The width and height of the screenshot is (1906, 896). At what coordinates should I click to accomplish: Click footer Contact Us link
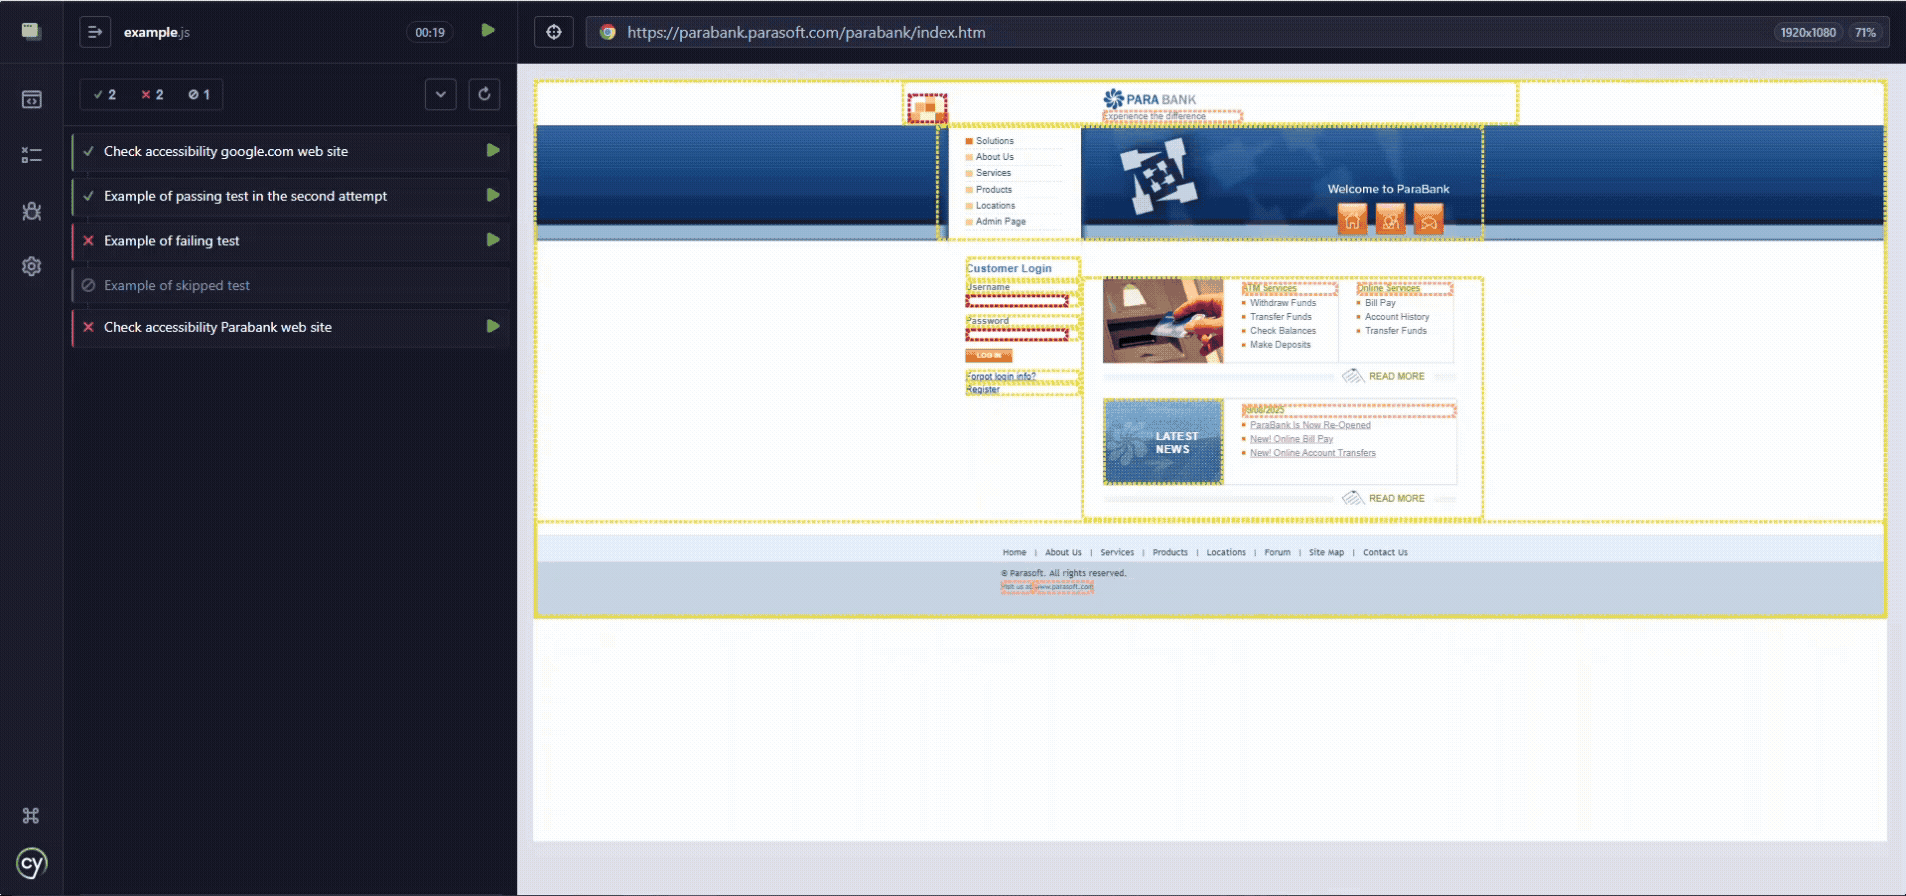pyautogui.click(x=1385, y=552)
